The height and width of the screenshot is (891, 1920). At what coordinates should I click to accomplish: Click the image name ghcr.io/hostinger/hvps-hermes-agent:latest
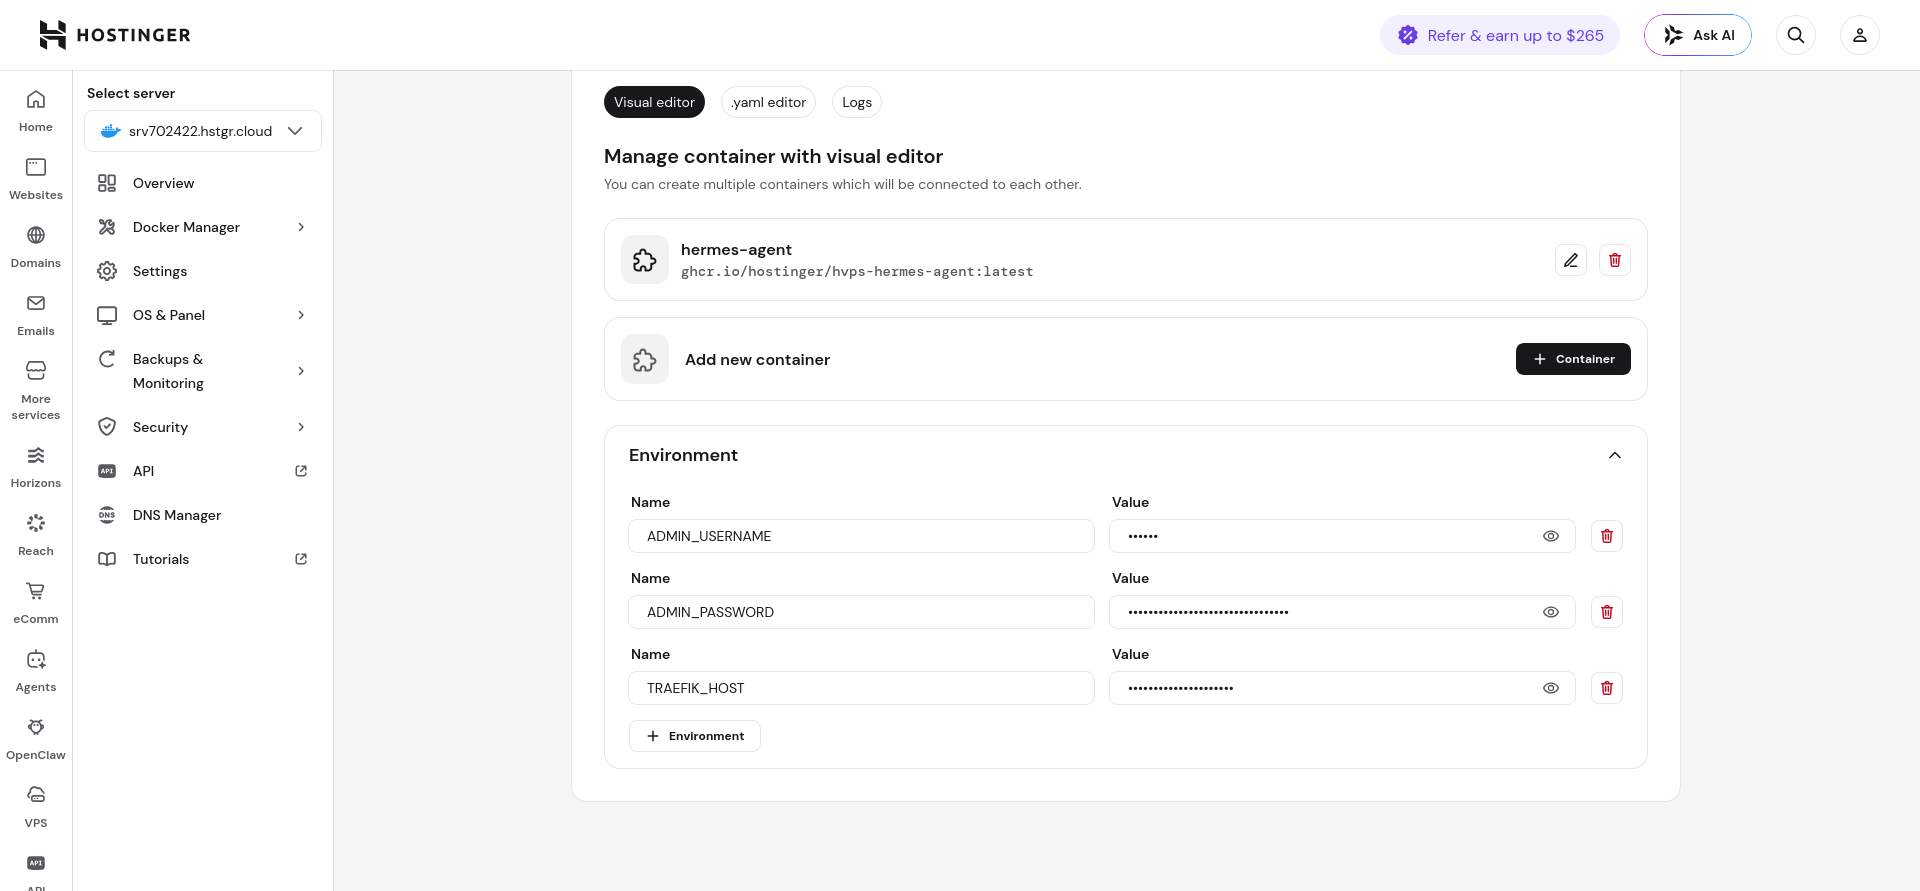pos(857,271)
